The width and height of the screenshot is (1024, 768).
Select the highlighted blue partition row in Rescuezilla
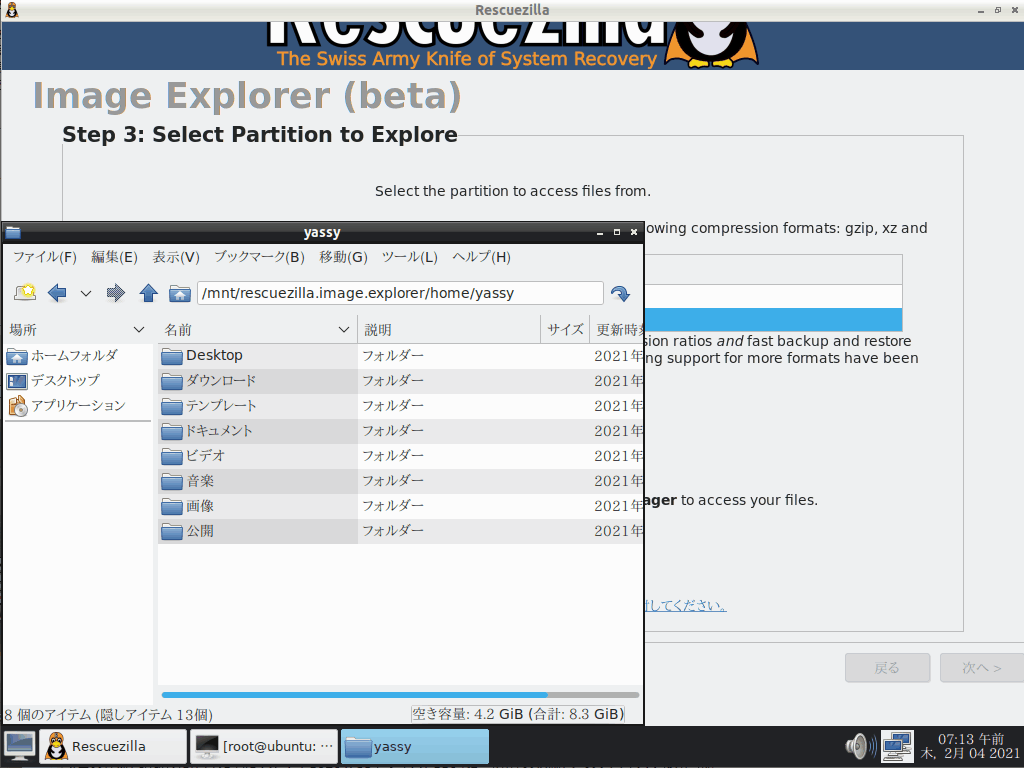point(773,320)
